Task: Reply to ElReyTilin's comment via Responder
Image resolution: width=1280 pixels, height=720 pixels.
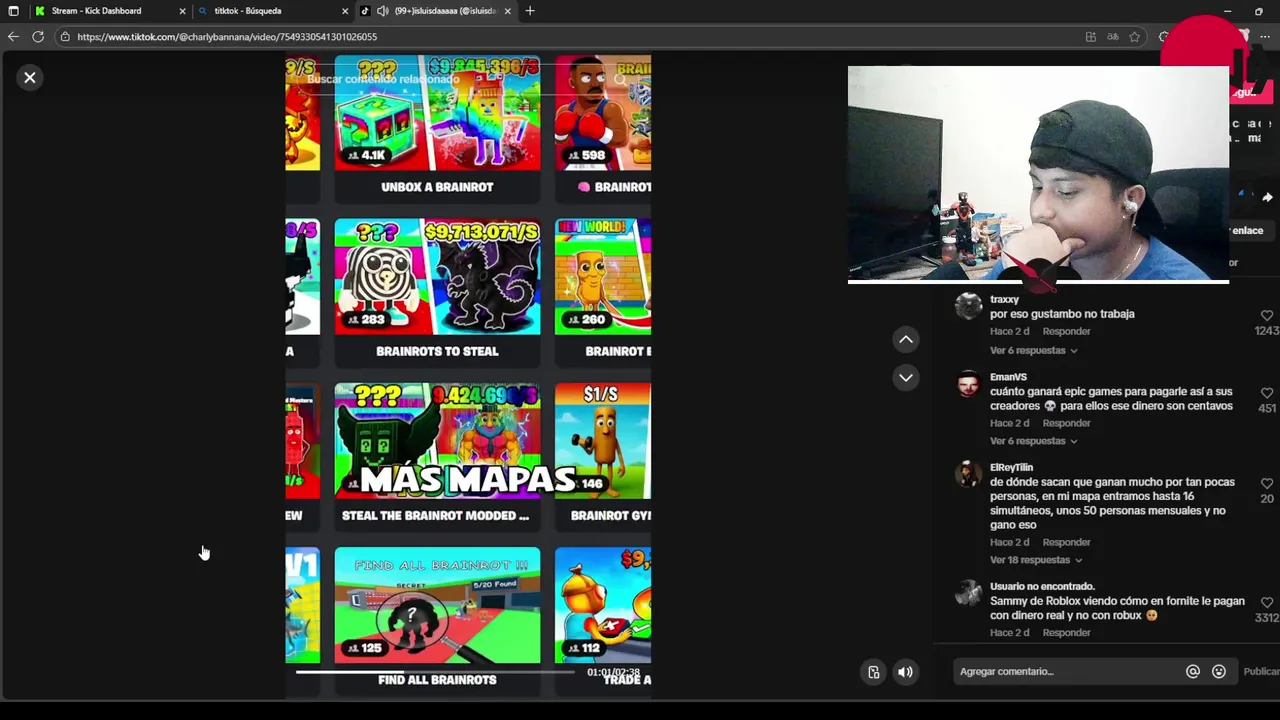Action: (x=1066, y=542)
